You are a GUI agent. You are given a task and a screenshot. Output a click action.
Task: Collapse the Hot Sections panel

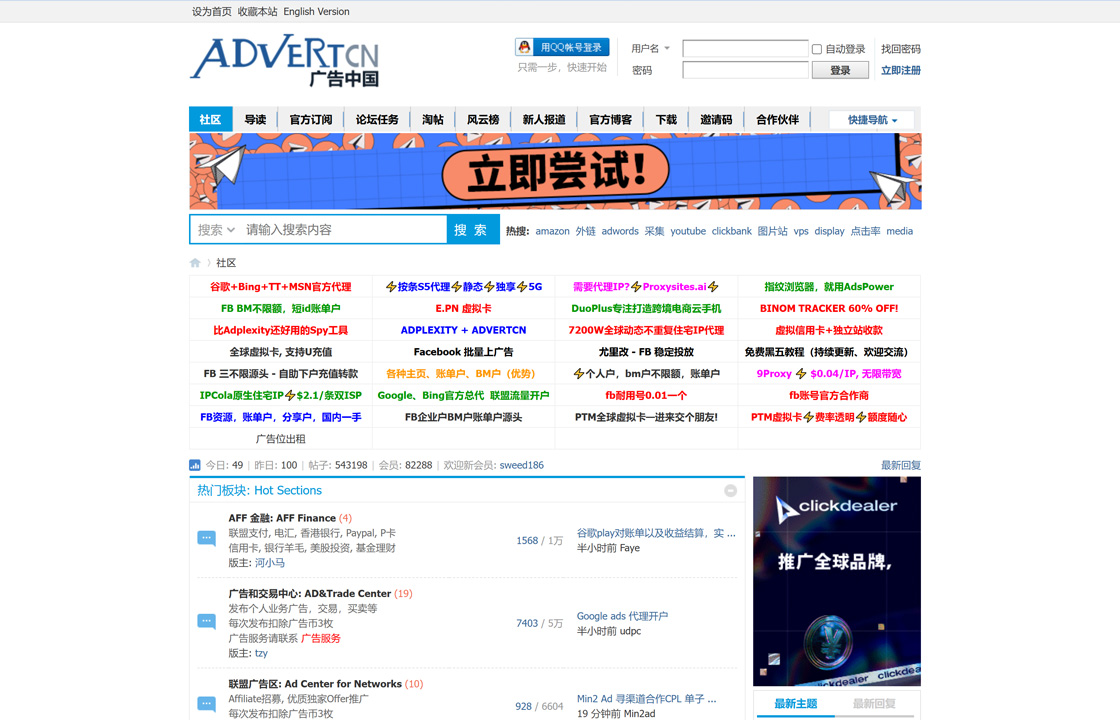(730, 491)
